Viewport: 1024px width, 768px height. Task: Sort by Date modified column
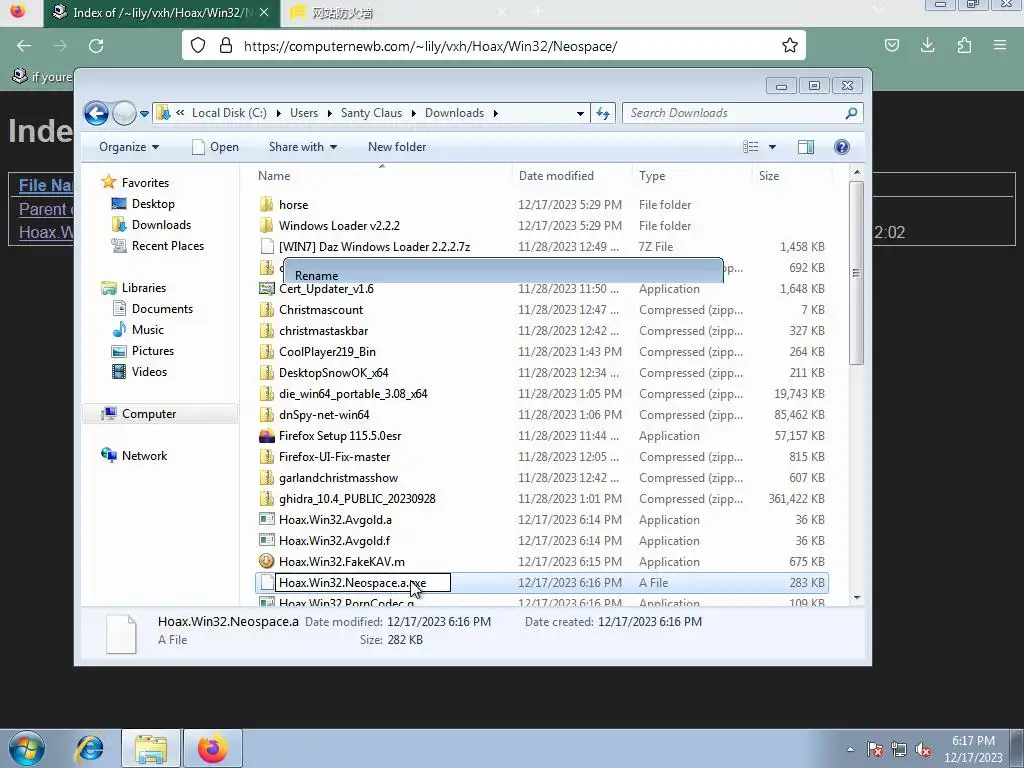pyautogui.click(x=556, y=176)
